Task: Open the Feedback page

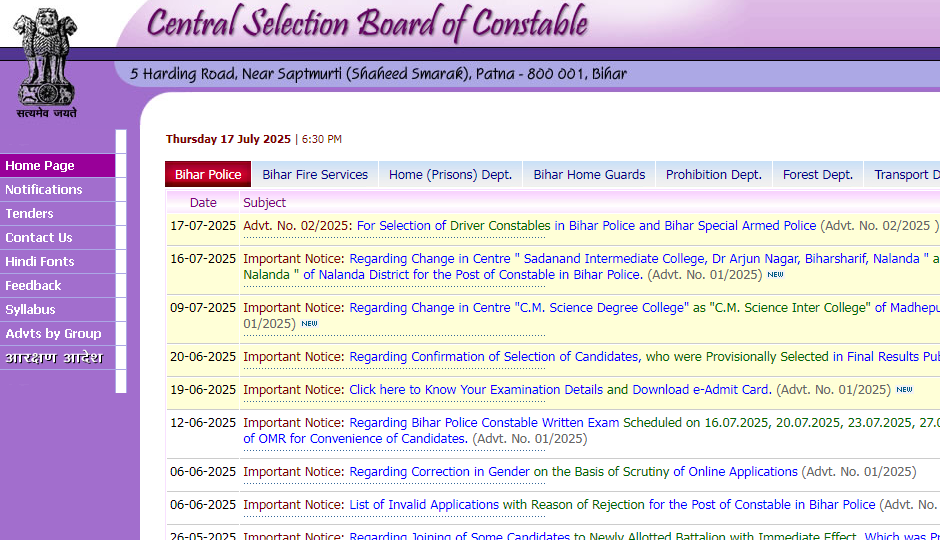Action: point(34,286)
